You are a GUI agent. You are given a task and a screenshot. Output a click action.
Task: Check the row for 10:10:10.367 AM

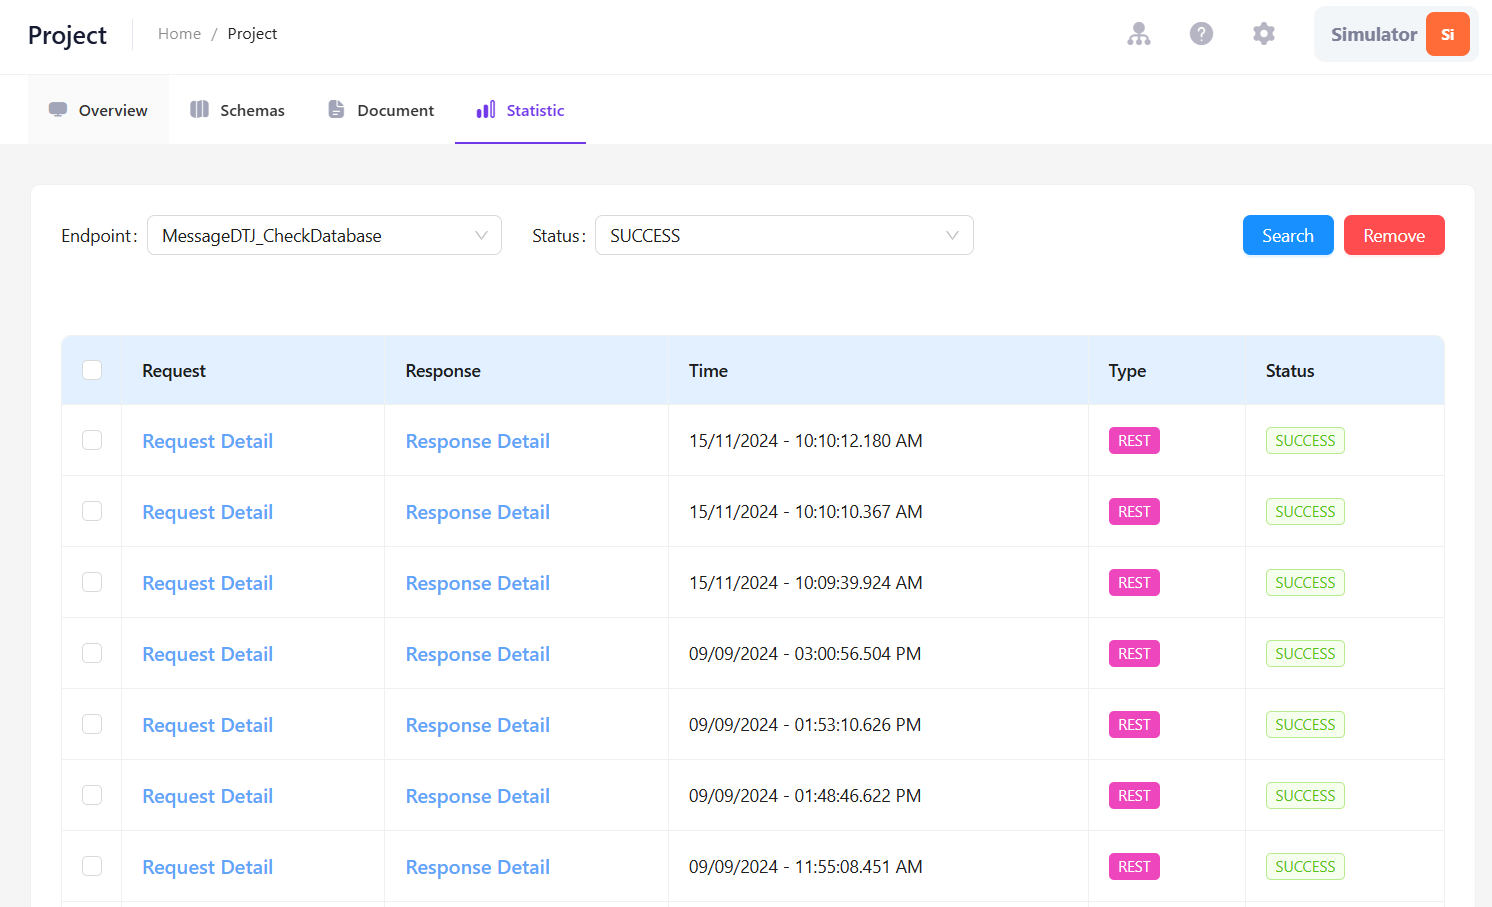tap(92, 511)
